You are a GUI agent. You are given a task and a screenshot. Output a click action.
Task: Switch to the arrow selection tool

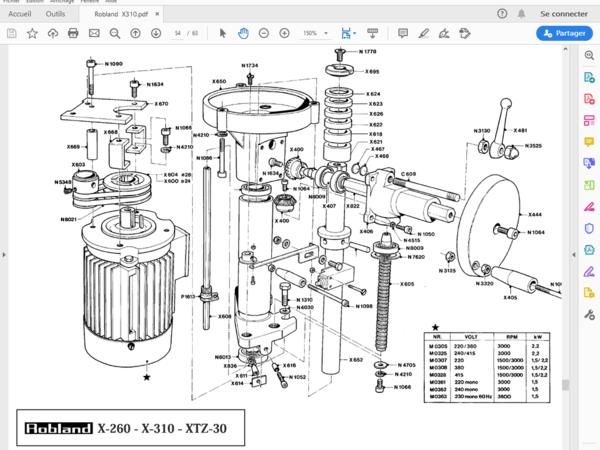223,33
